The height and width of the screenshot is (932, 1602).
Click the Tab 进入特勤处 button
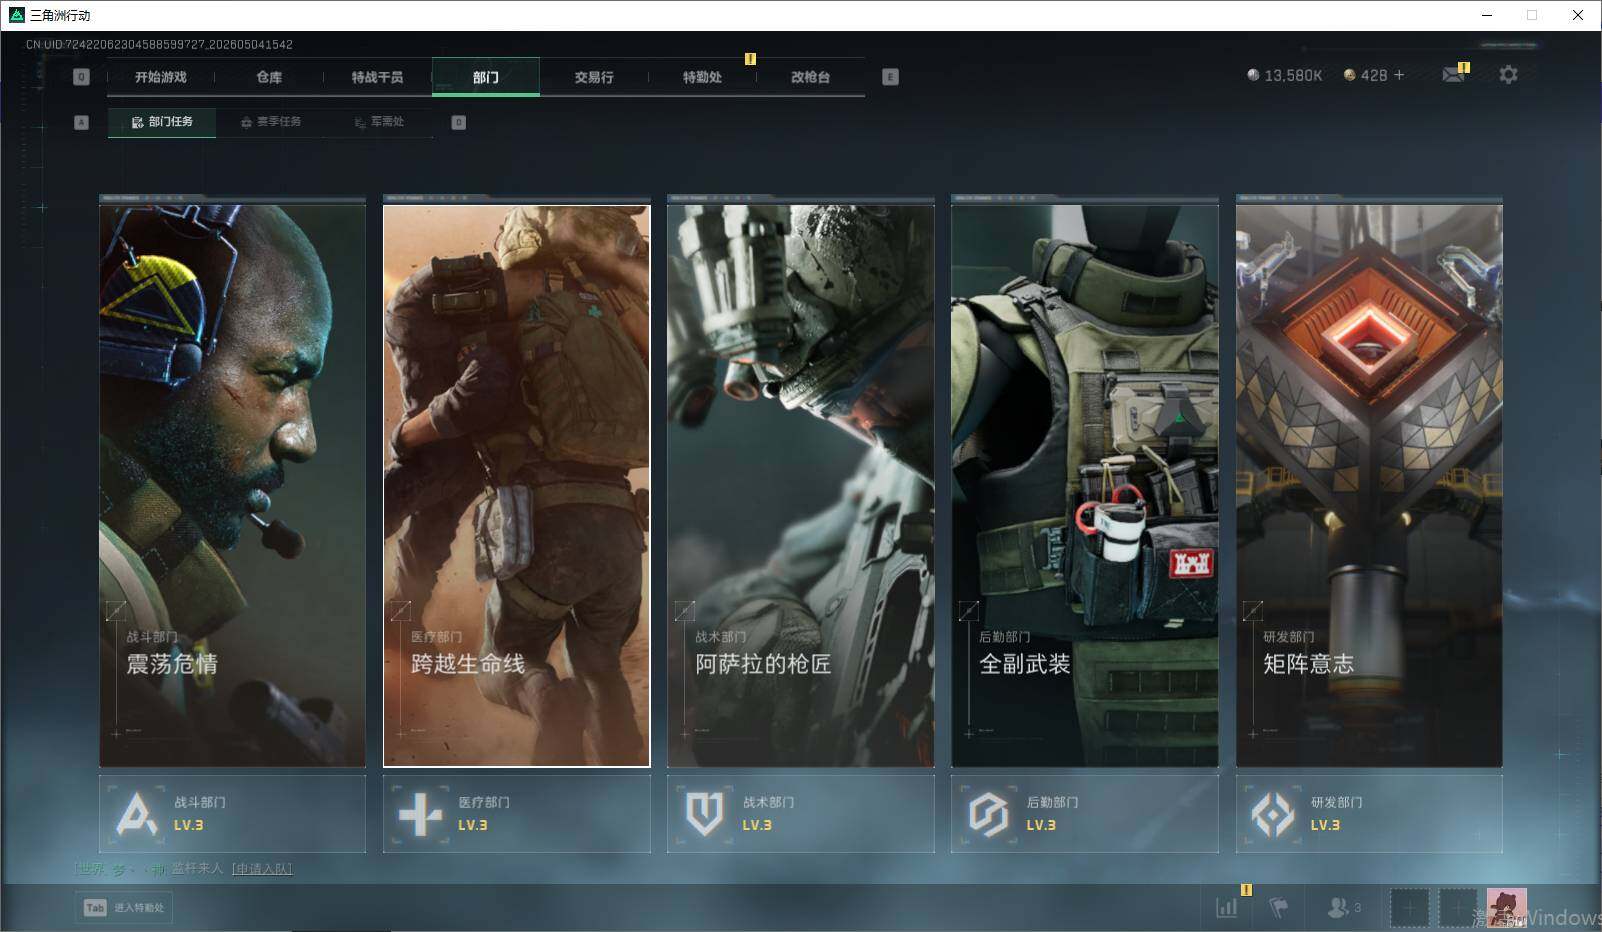coord(124,907)
